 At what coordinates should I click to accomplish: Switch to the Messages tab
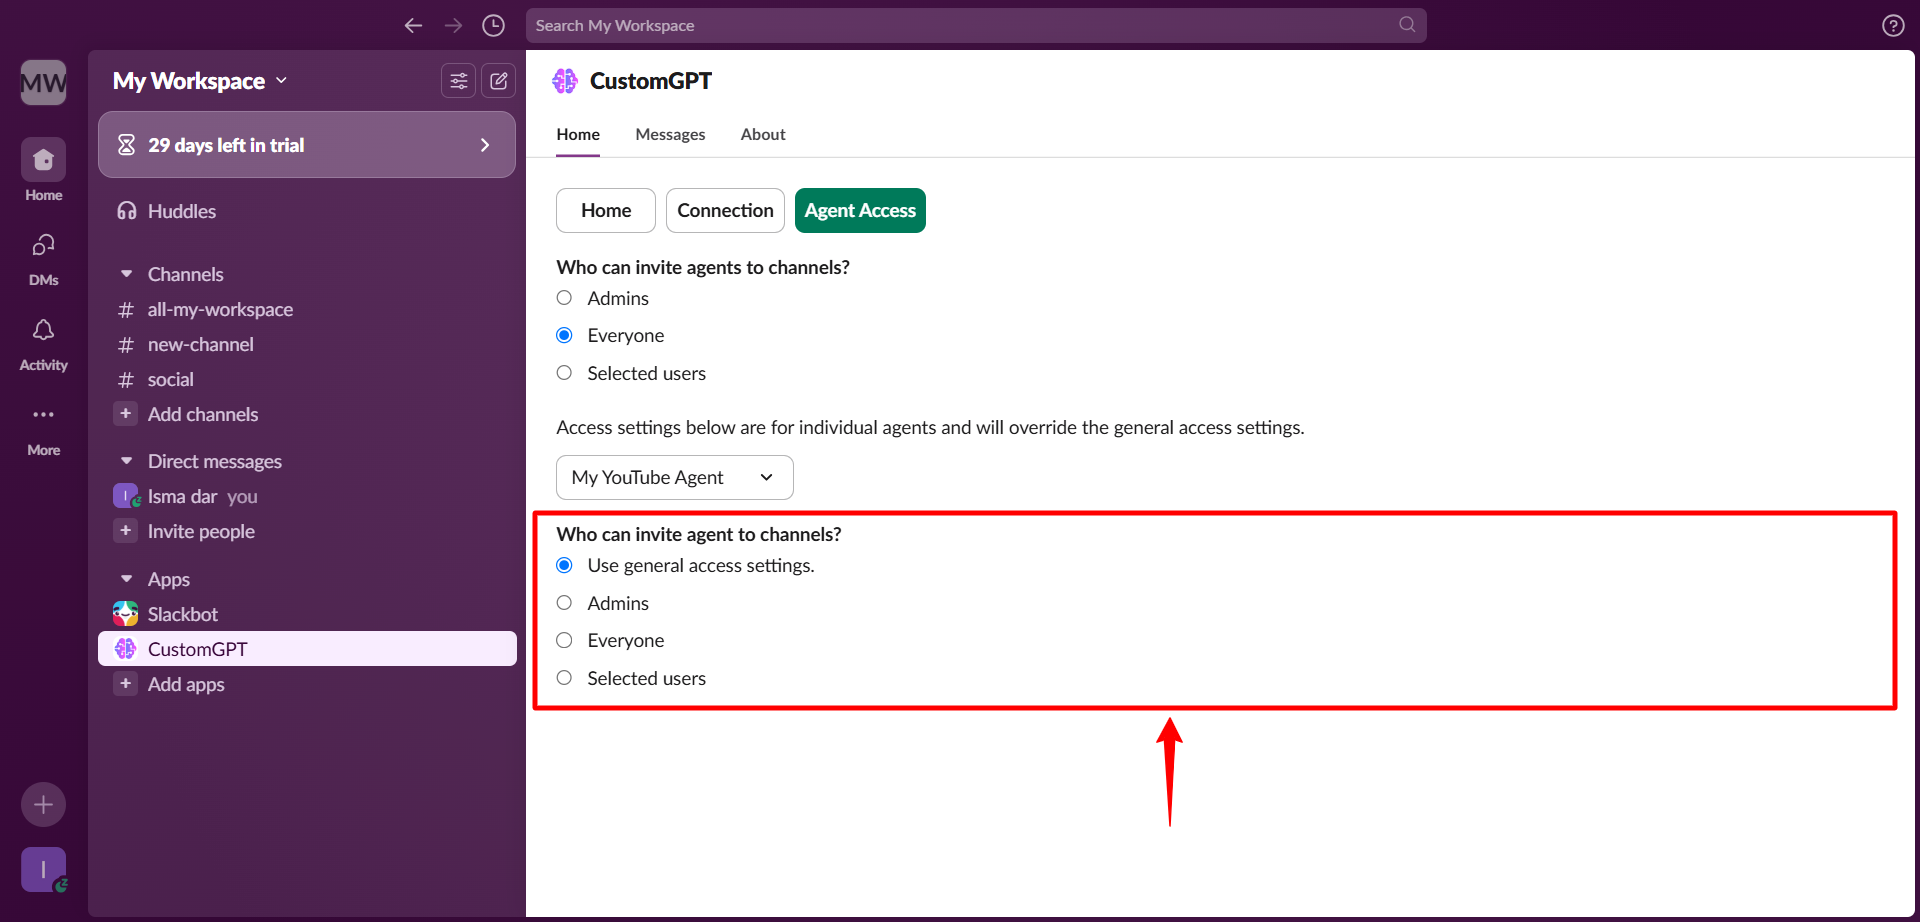point(670,134)
